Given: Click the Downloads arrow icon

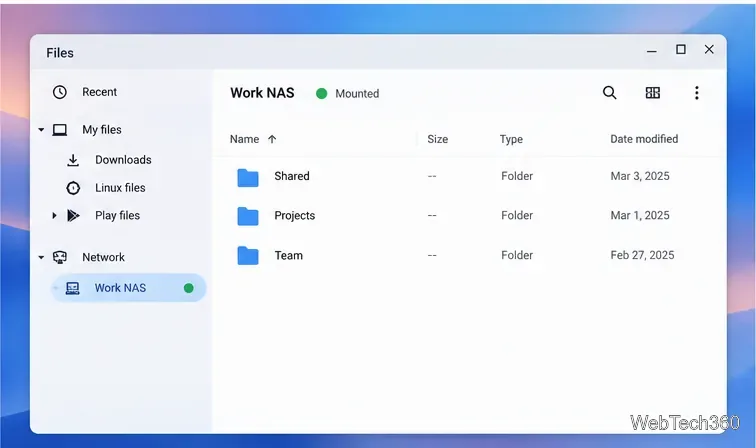Looking at the screenshot, I should 73,160.
